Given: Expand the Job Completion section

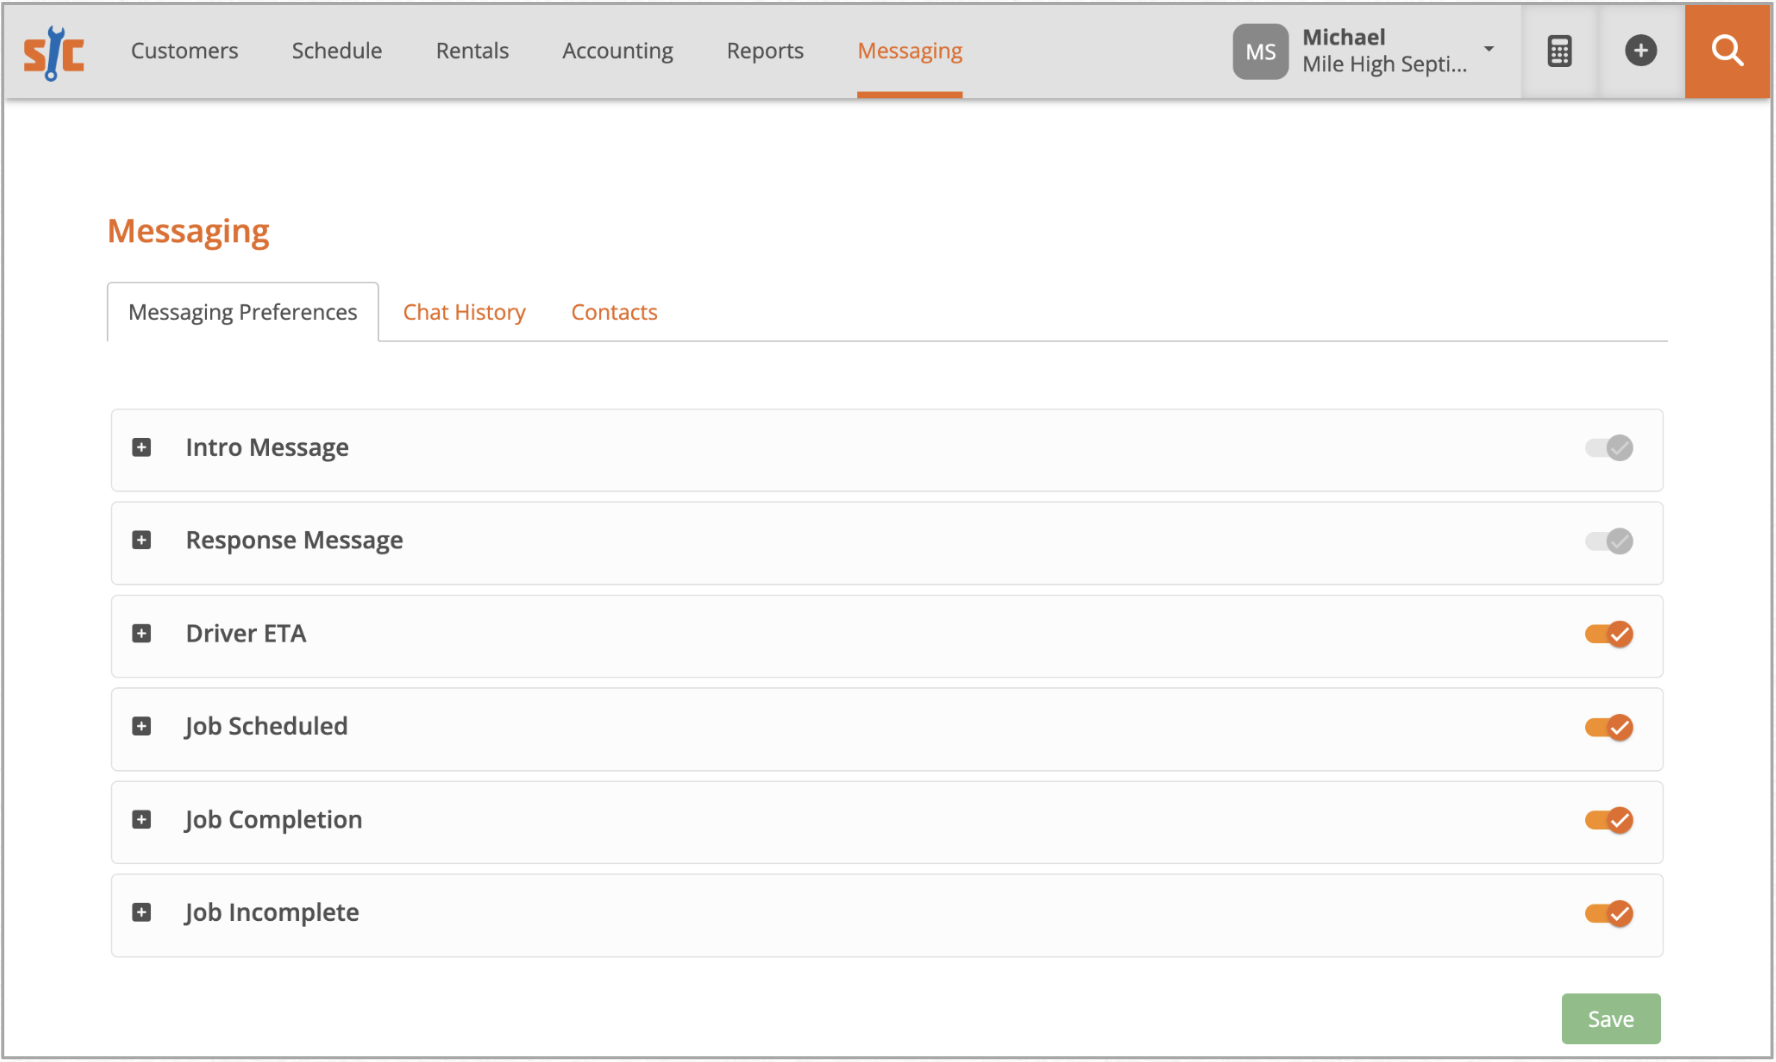Looking at the screenshot, I should coord(142,819).
